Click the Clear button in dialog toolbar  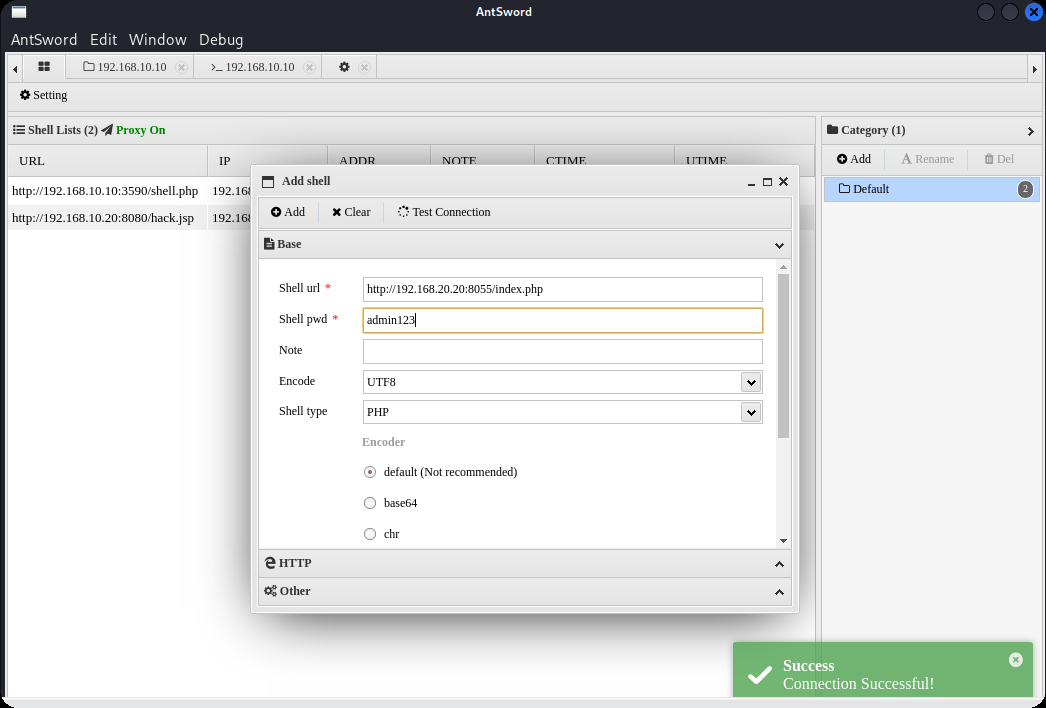351,212
